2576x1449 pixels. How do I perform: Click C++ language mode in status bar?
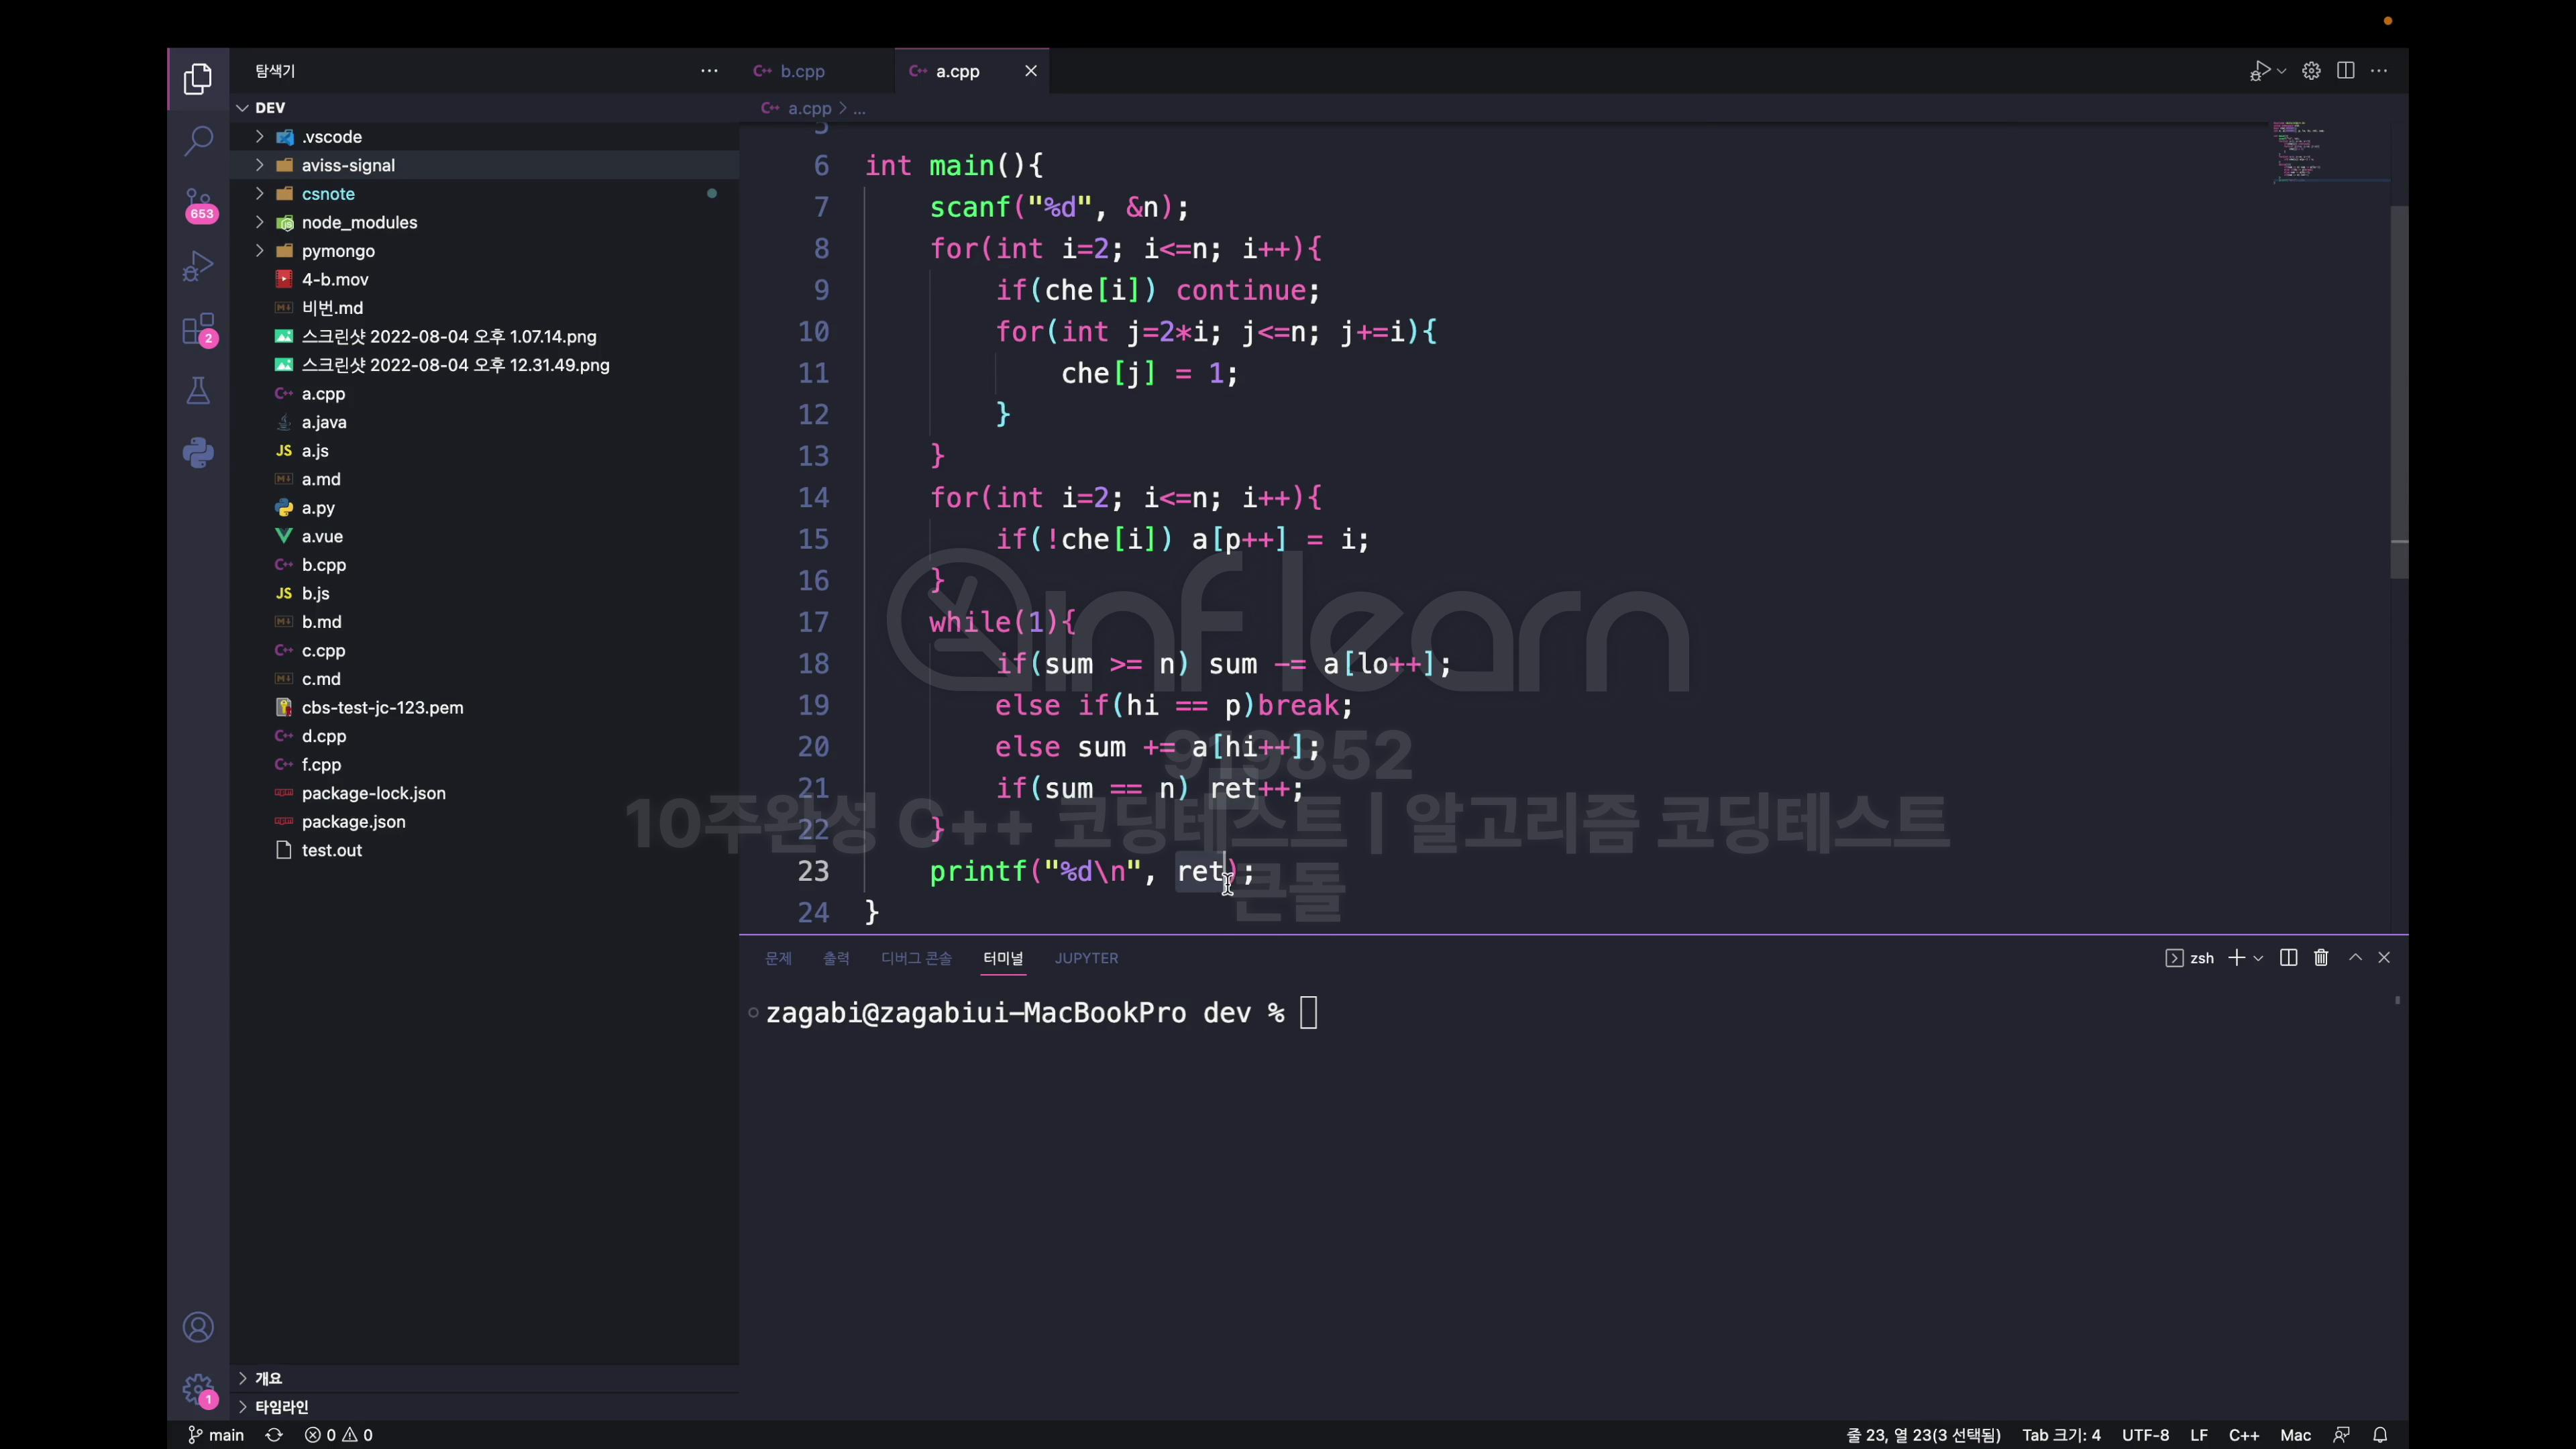coord(2243,1435)
